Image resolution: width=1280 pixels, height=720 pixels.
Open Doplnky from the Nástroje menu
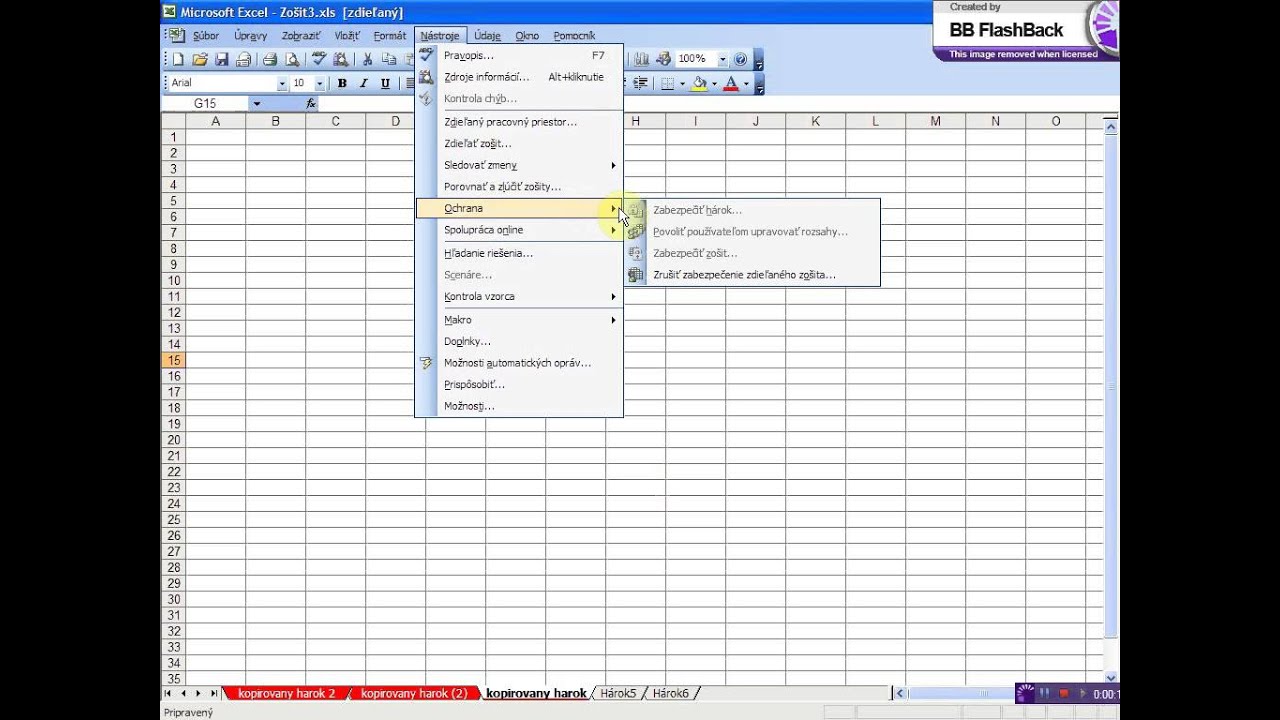click(519, 342)
